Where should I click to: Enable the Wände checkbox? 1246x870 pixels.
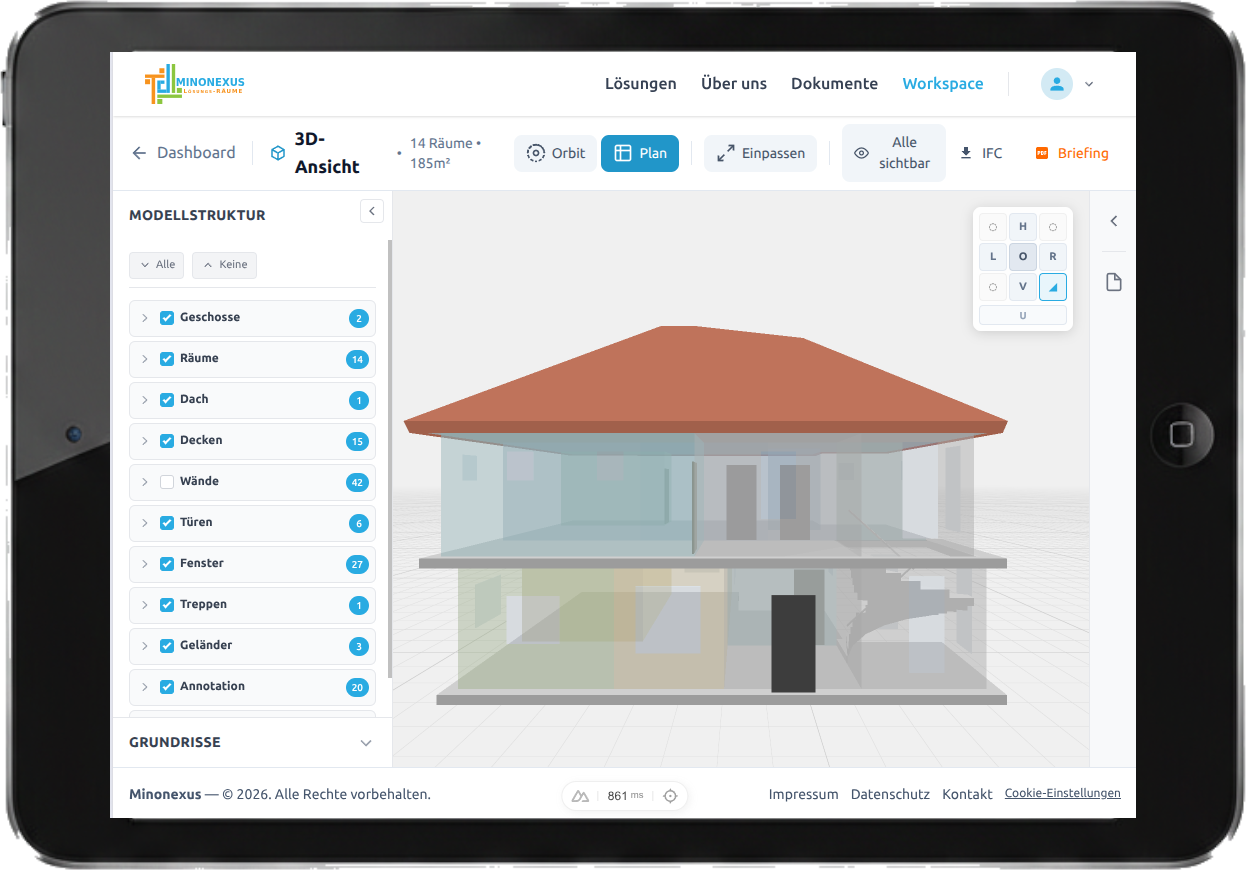(x=167, y=482)
